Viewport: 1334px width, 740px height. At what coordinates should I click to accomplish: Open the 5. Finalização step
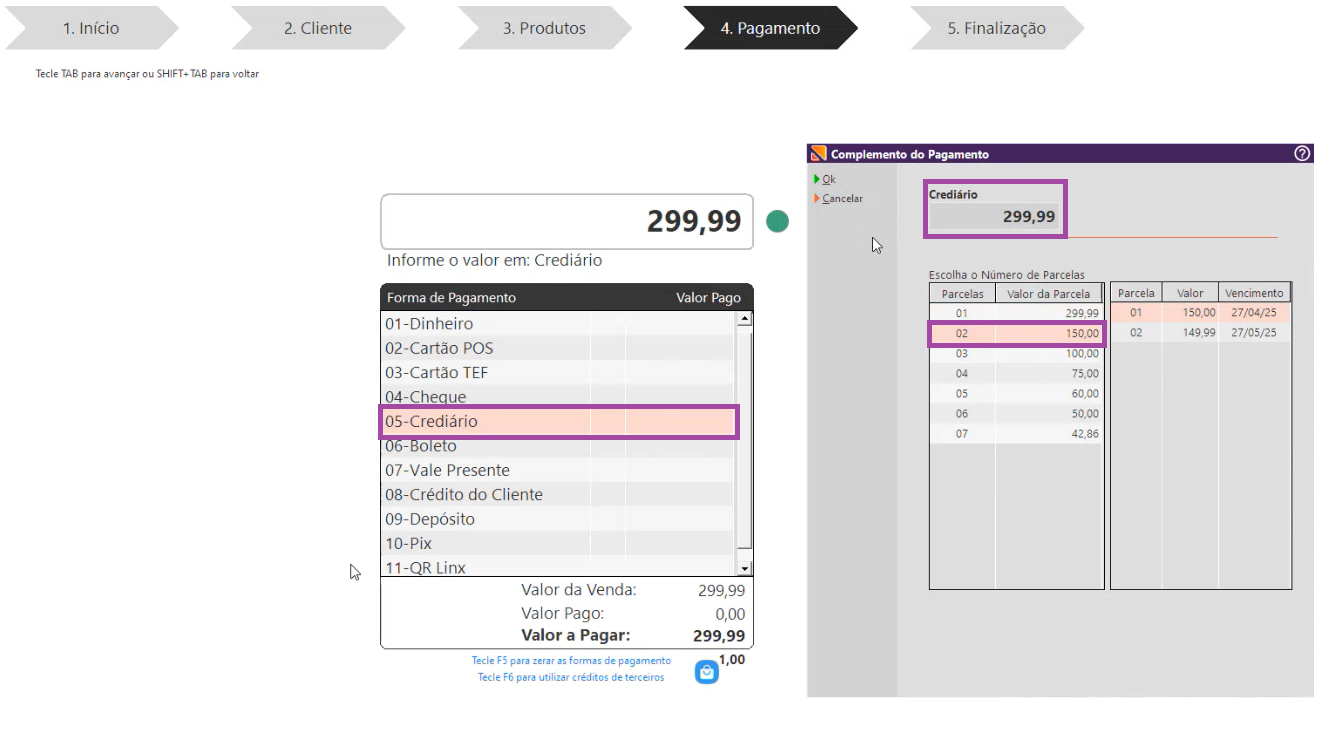point(996,28)
